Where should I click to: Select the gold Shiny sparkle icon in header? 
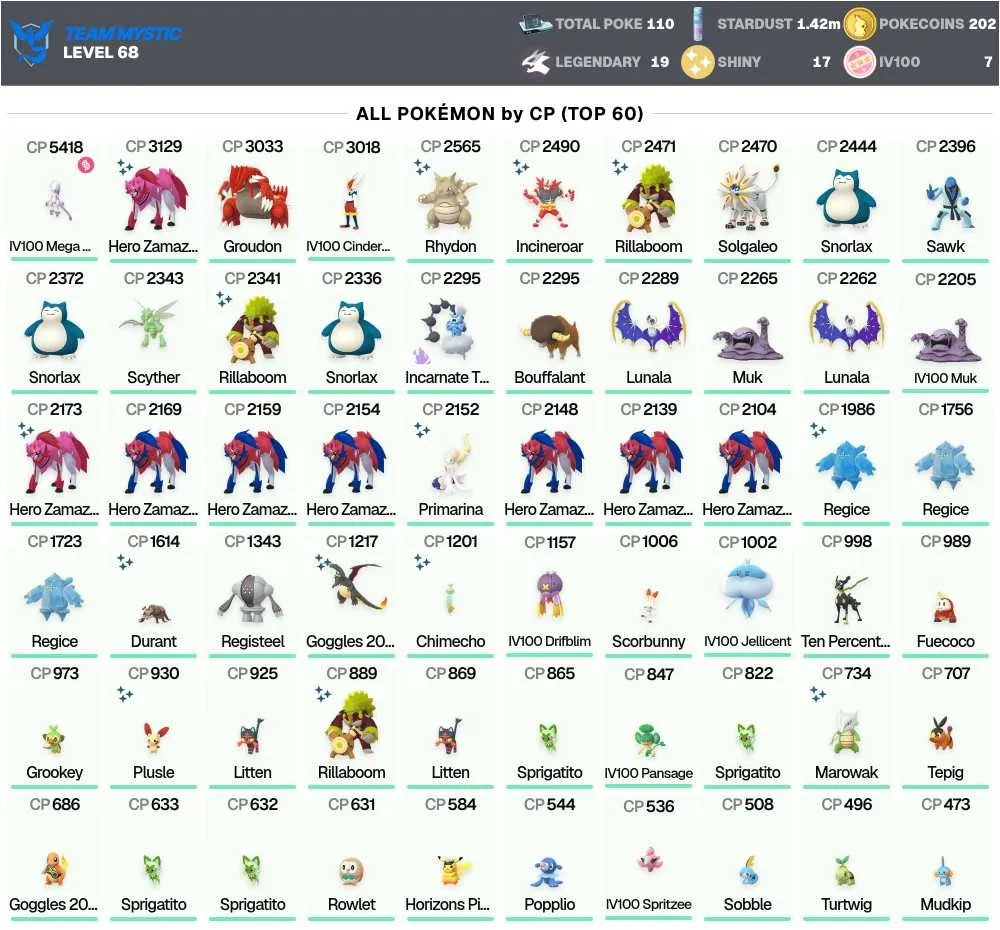(x=697, y=63)
